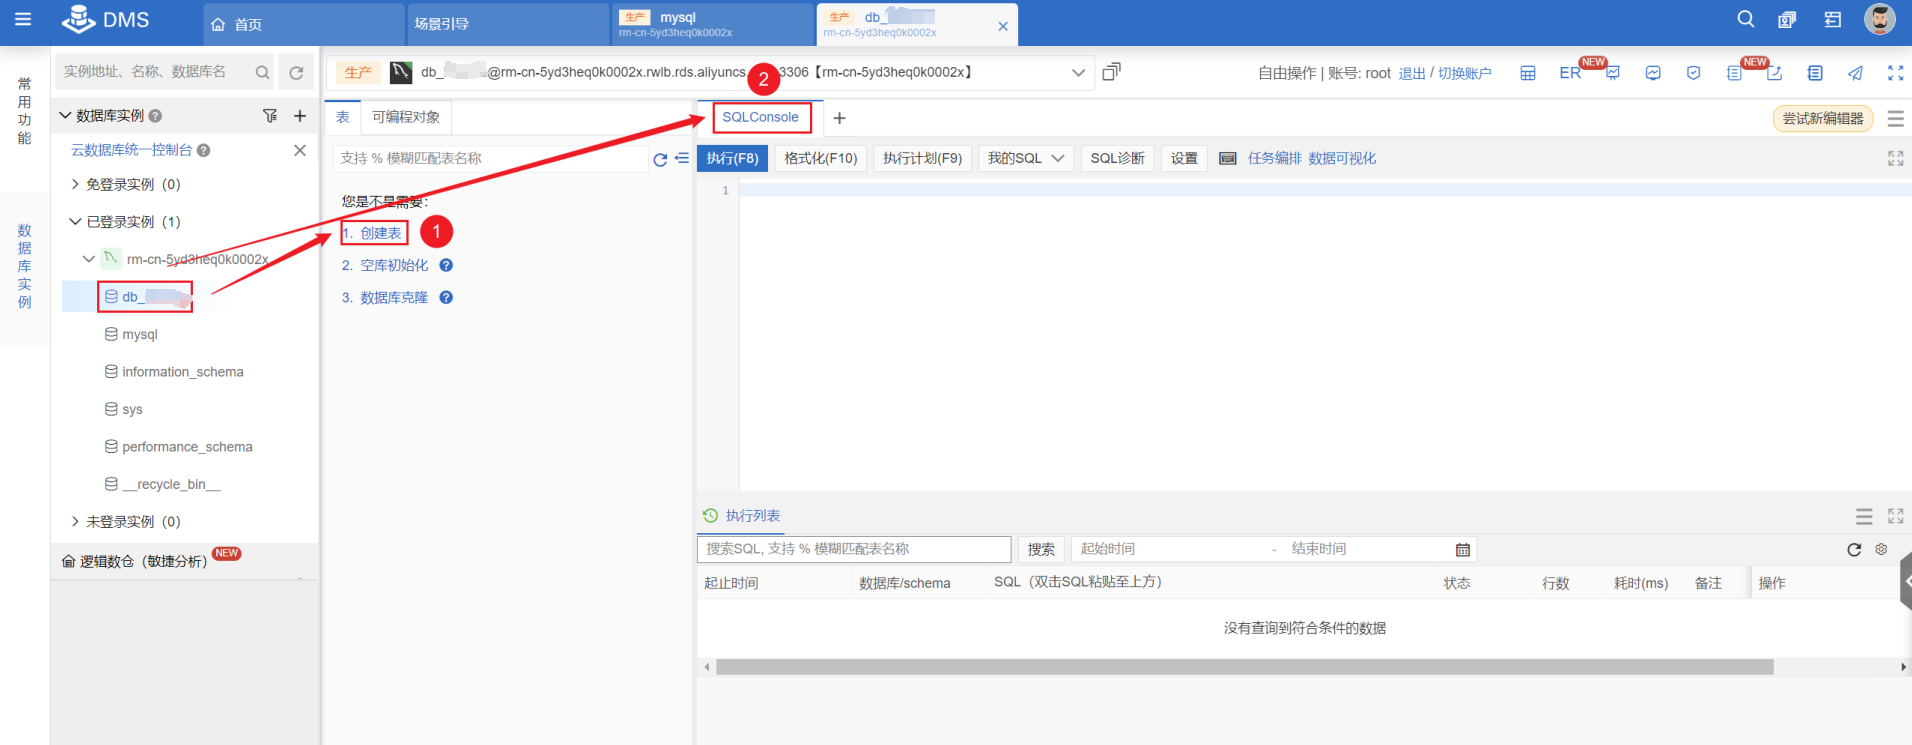The height and width of the screenshot is (745, 1912).
Task: Click the 尝试新编辑器 button
Action: [1823, 118]
